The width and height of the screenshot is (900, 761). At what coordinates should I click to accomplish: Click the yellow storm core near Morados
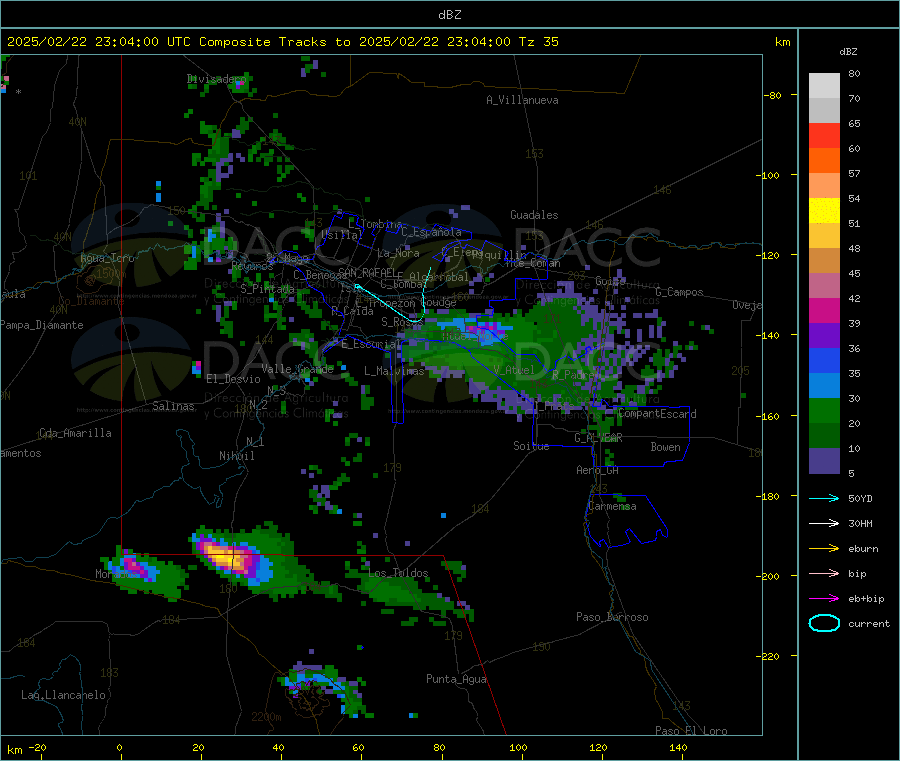pyautogui.click(x=226, y=557)
